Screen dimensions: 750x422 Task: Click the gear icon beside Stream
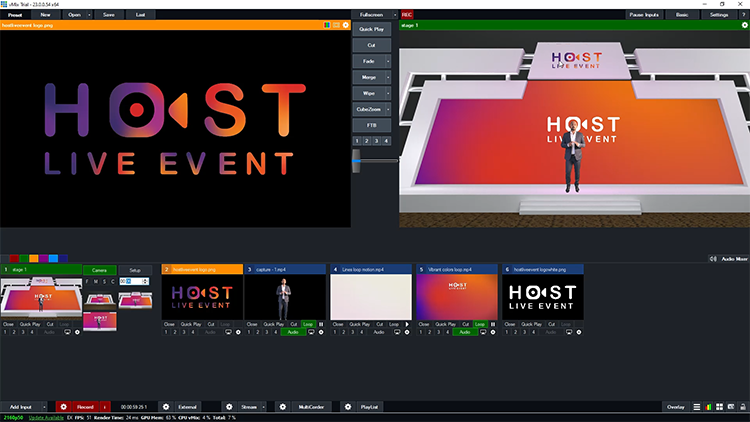click(229, 407)
